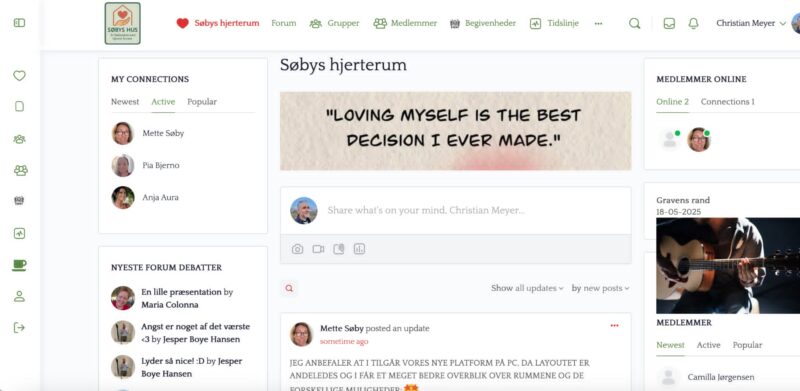This screenshot has height=391, width=800.
Task: Open the heart icon in left sidebar
Action: 19,76
